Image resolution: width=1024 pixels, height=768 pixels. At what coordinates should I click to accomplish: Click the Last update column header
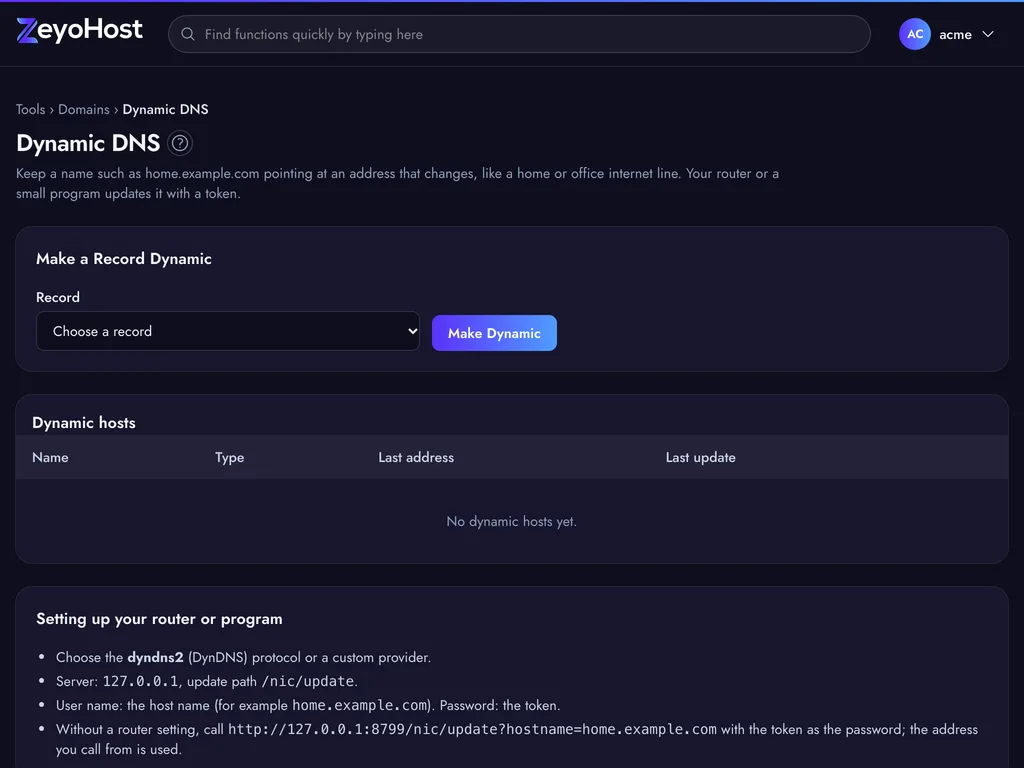[x=700, y=457]
